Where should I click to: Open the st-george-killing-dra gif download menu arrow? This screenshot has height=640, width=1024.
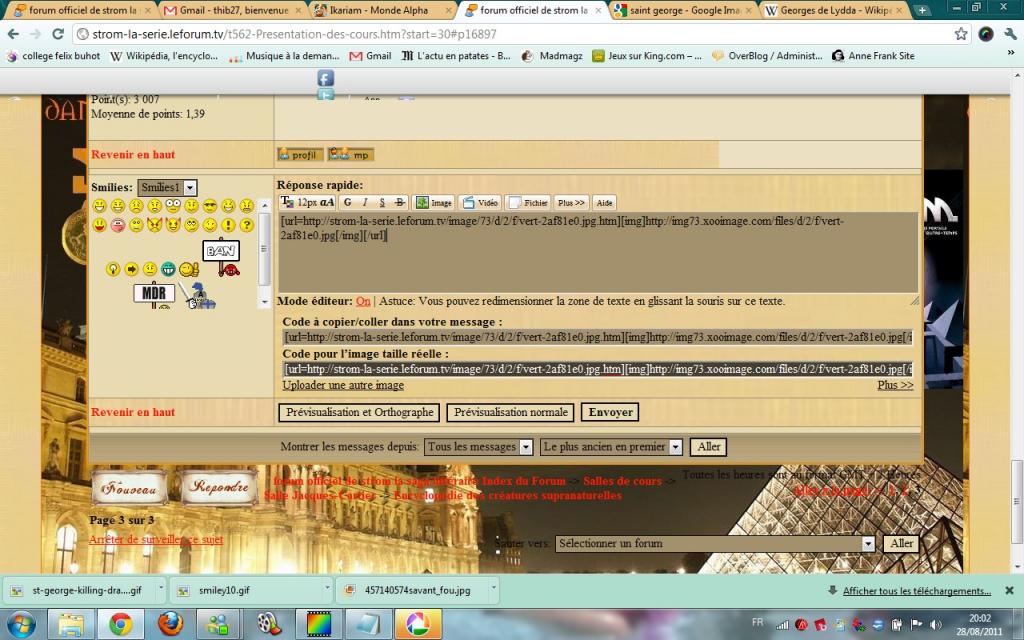161,588
